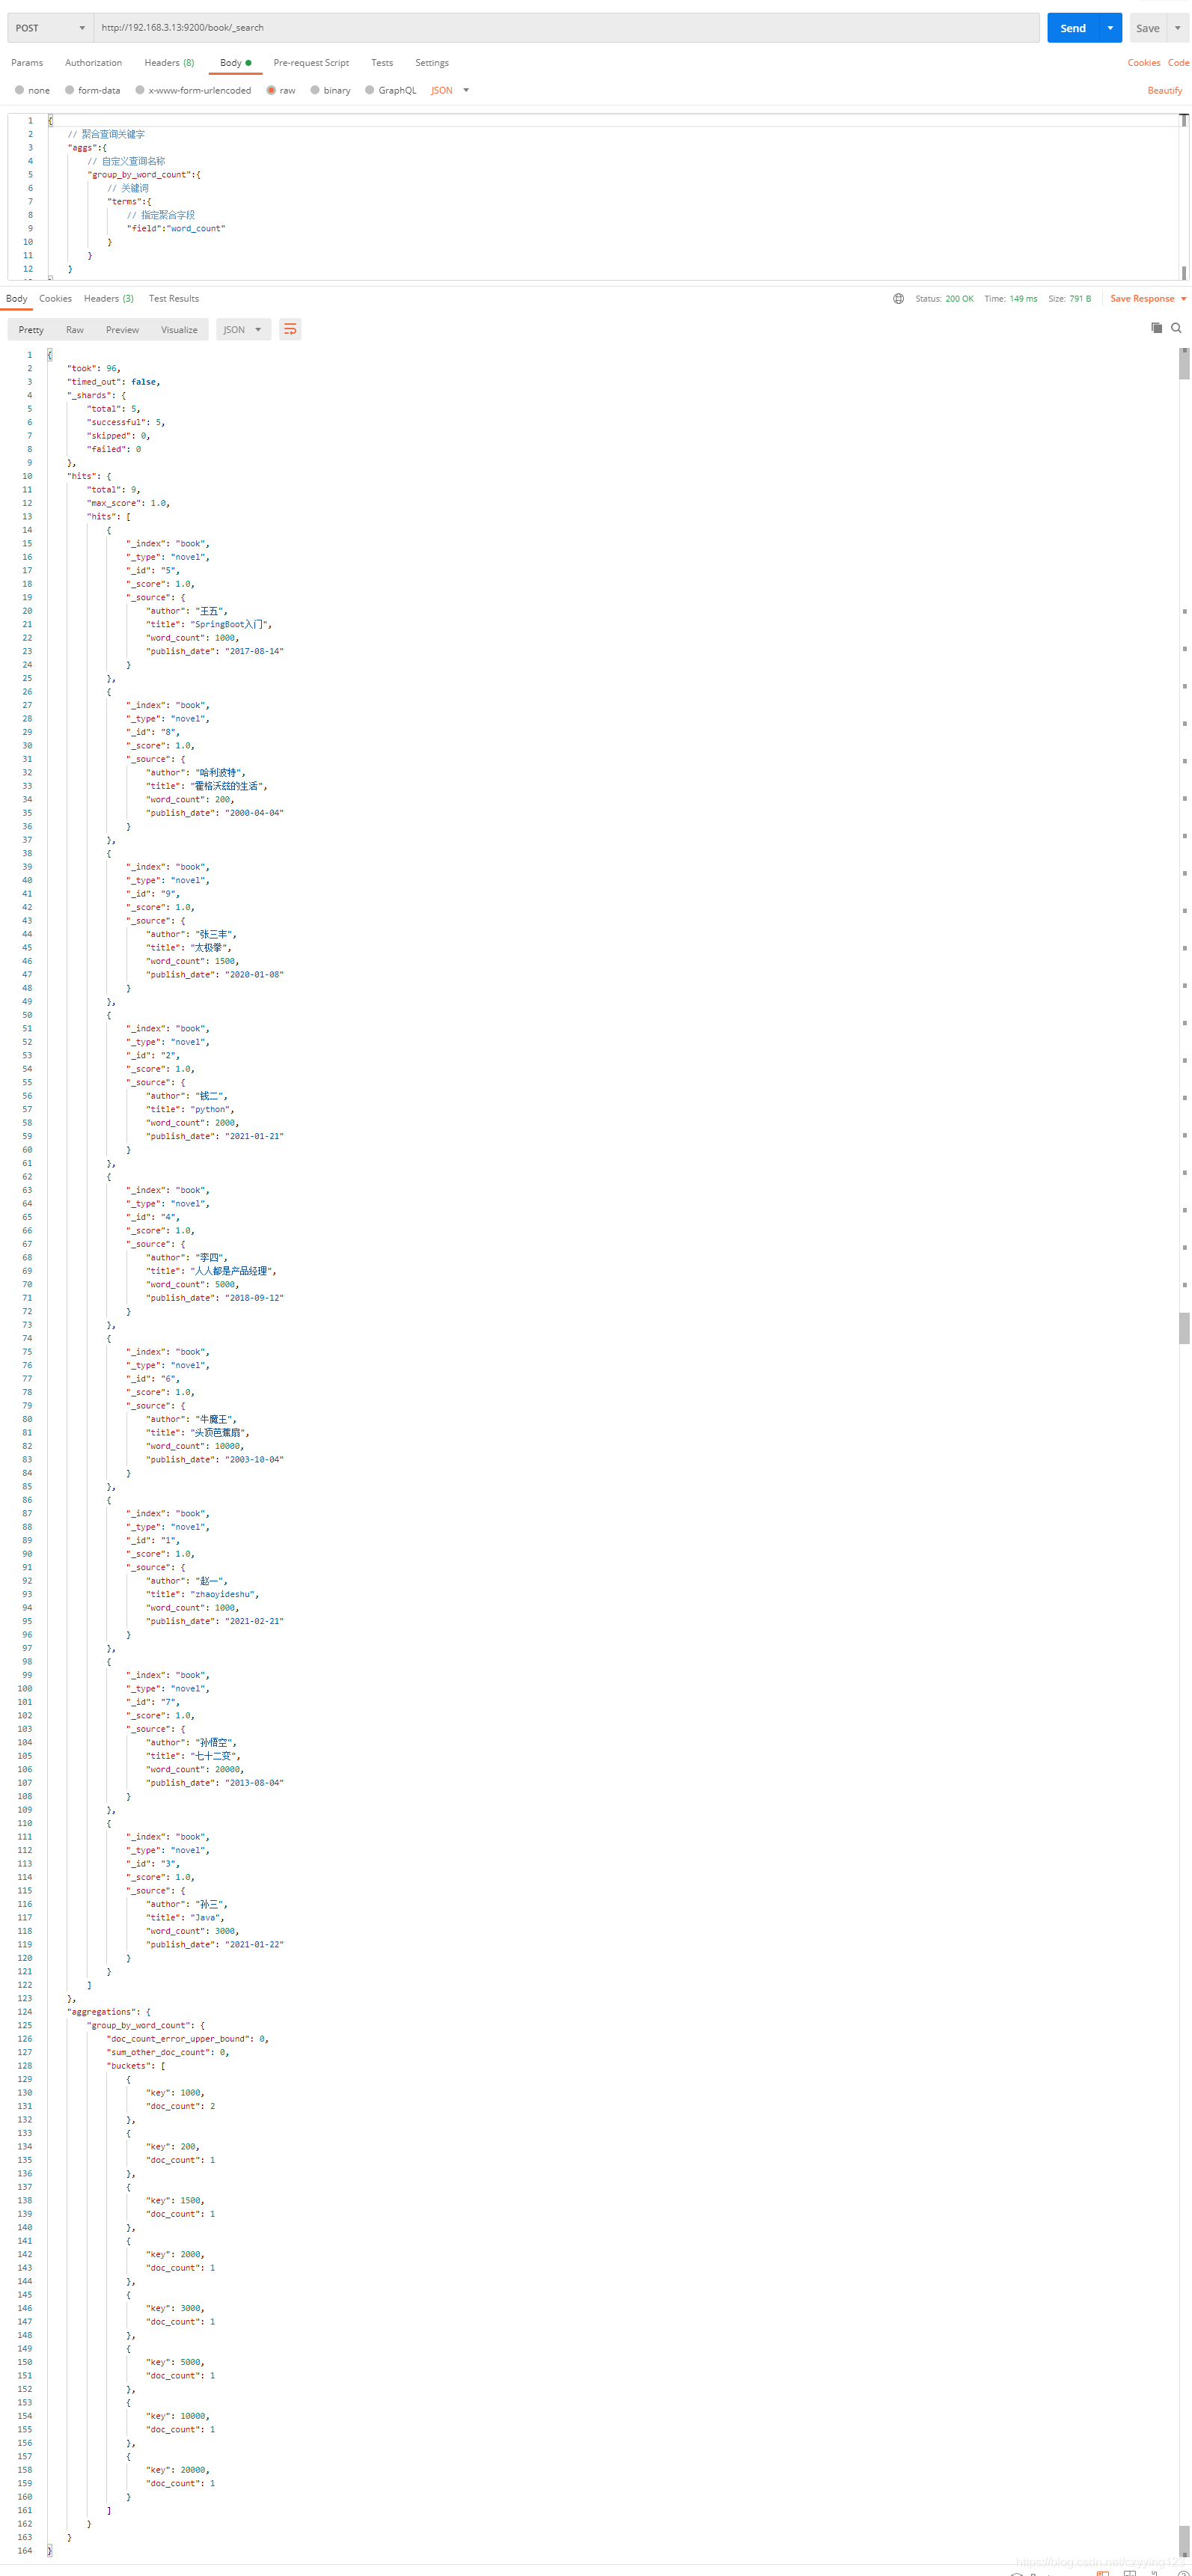This screenshot has height=2576, width=1192.
Task: Click the "timed_out": false response line
Action: (x=113, y=382)
